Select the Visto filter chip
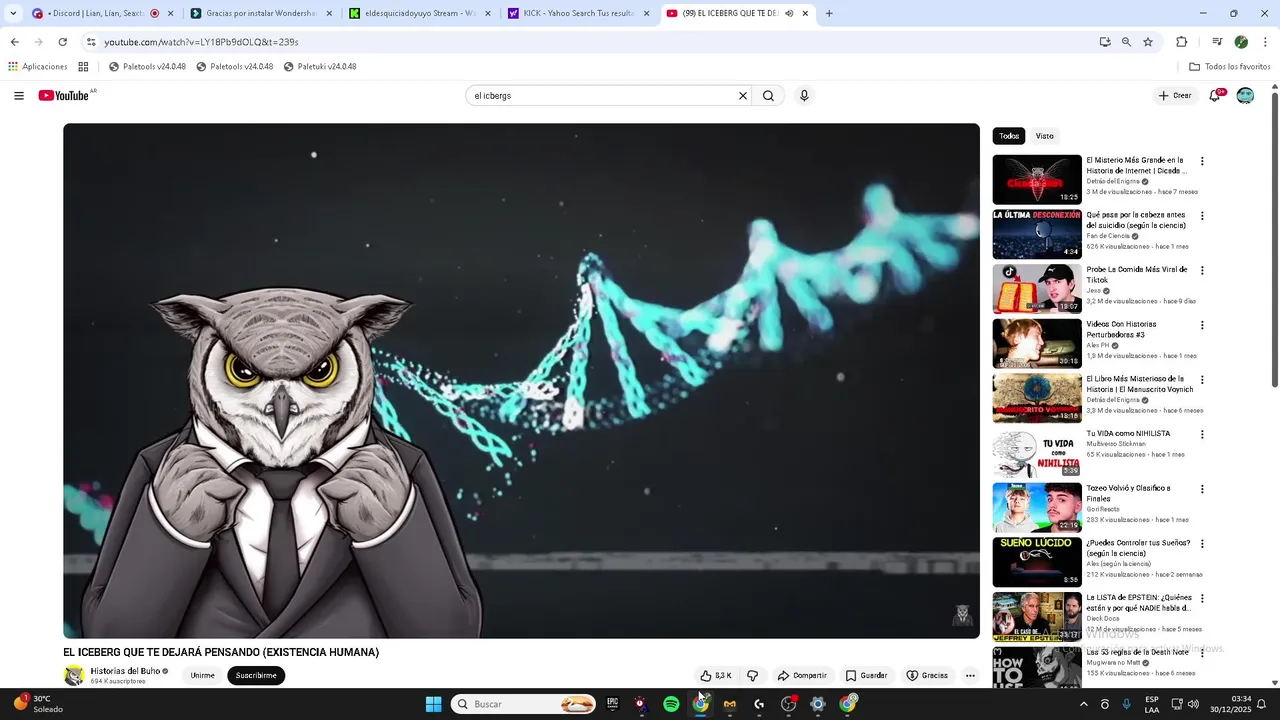Image resolution: width=1280 pixels, height=720 pixels. (x=1044, y=136)
